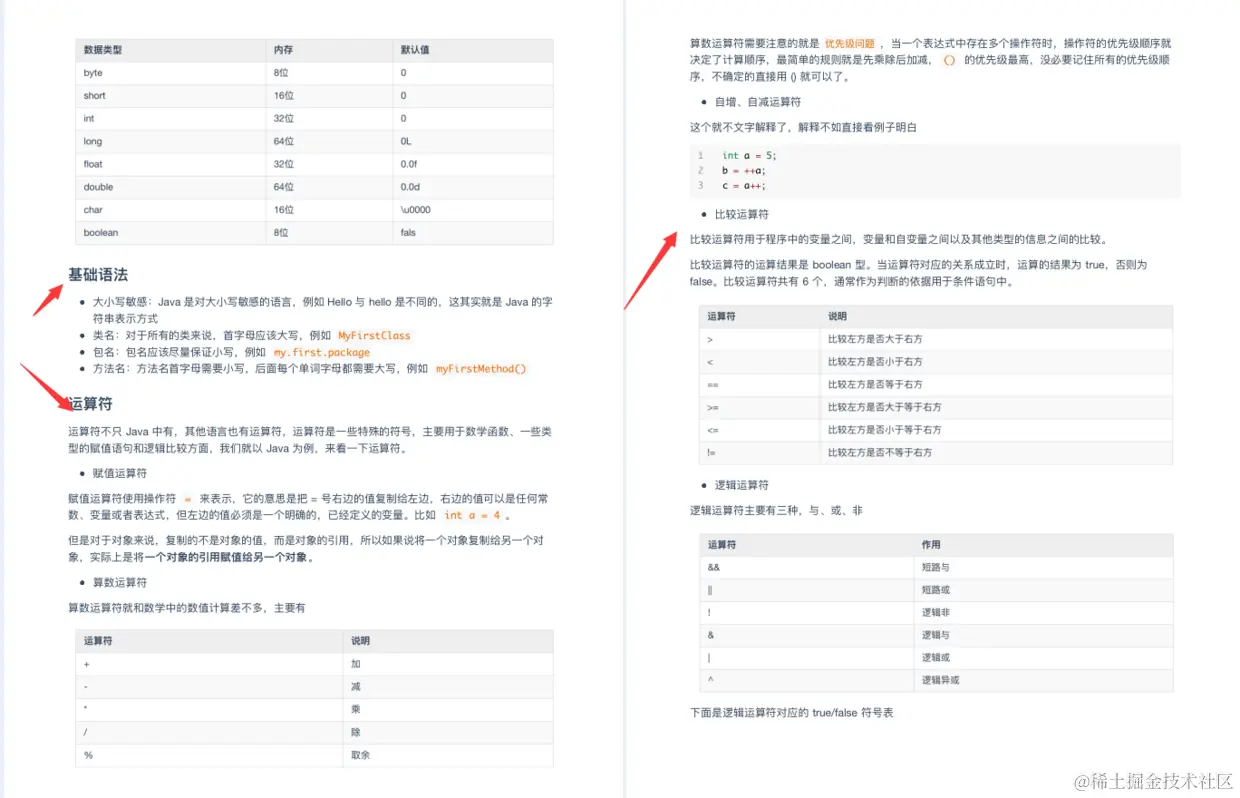Select the 0.0d default value cell
This screenshot has height=798, width=1240.
tap(473, 187)
